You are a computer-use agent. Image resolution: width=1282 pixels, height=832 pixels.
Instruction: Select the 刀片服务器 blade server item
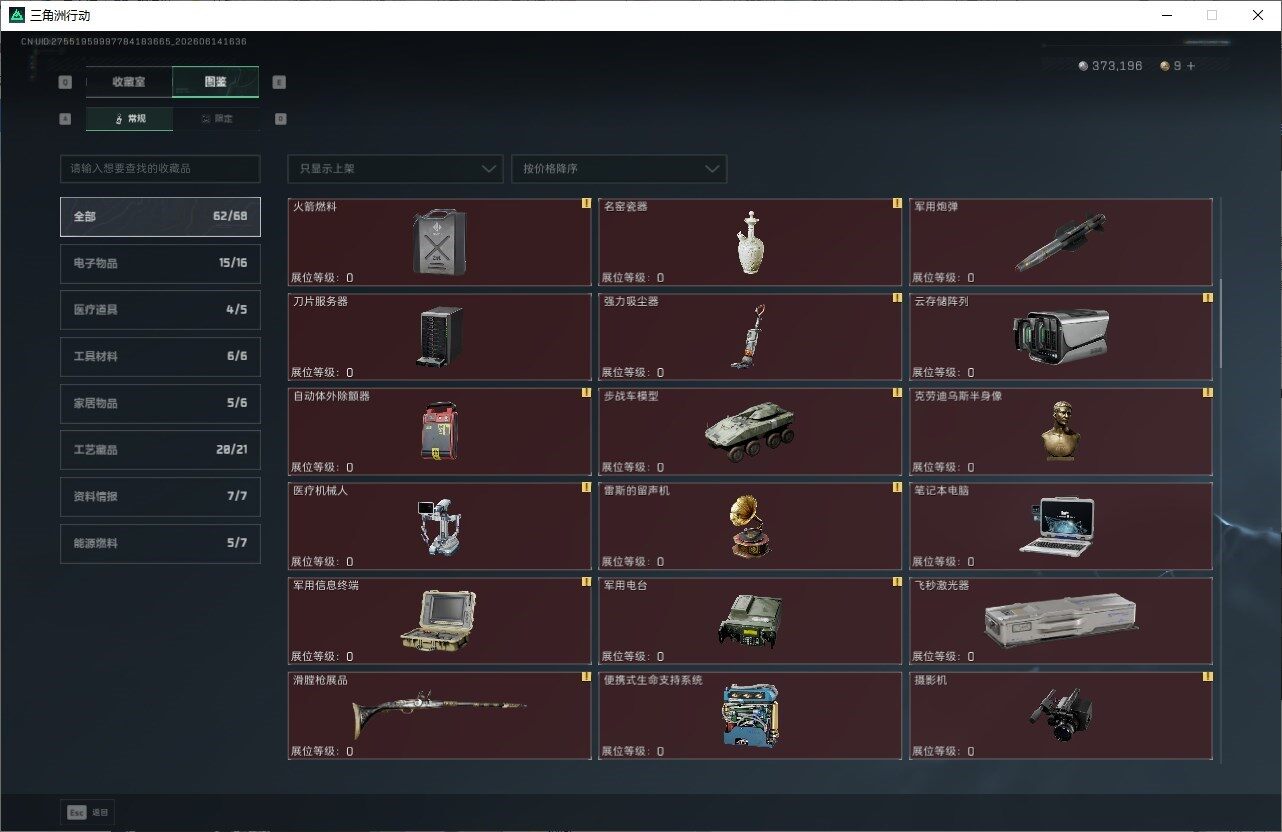[440, 337]
